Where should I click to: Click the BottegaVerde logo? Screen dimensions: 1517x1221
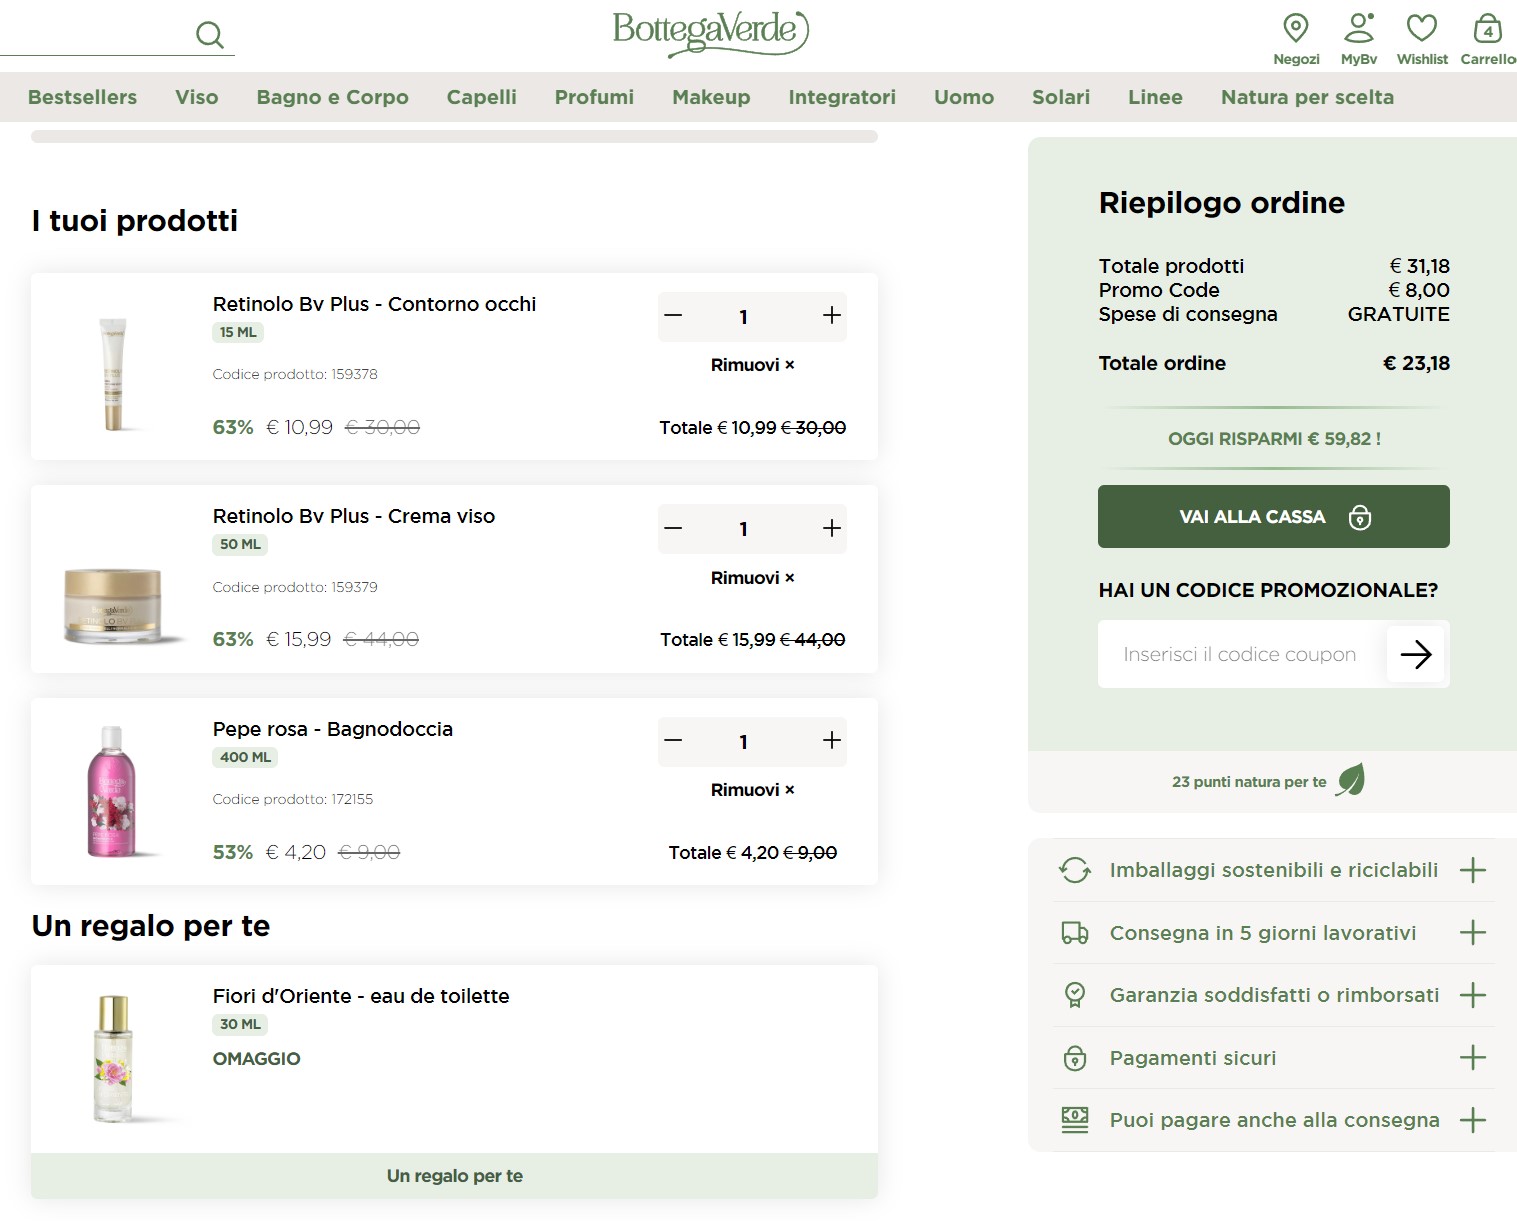click(x=710, y=31)
